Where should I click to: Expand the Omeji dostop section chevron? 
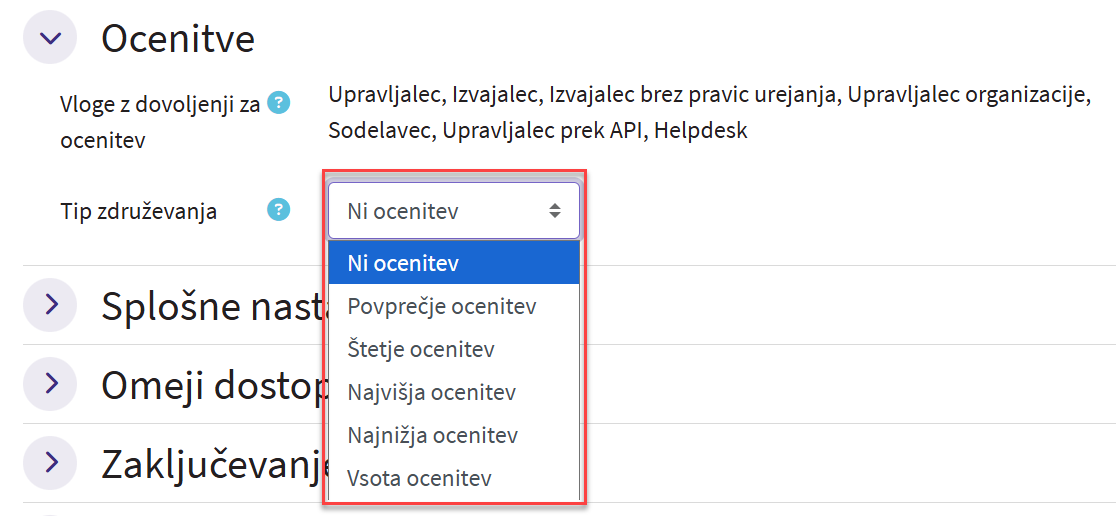point(50,383)
